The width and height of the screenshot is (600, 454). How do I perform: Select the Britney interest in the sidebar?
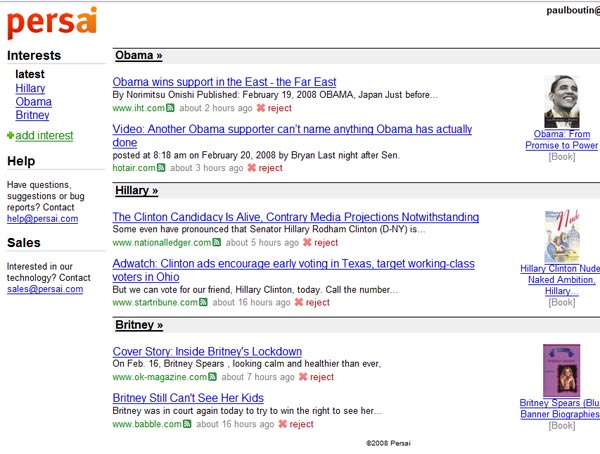(32, 115)
